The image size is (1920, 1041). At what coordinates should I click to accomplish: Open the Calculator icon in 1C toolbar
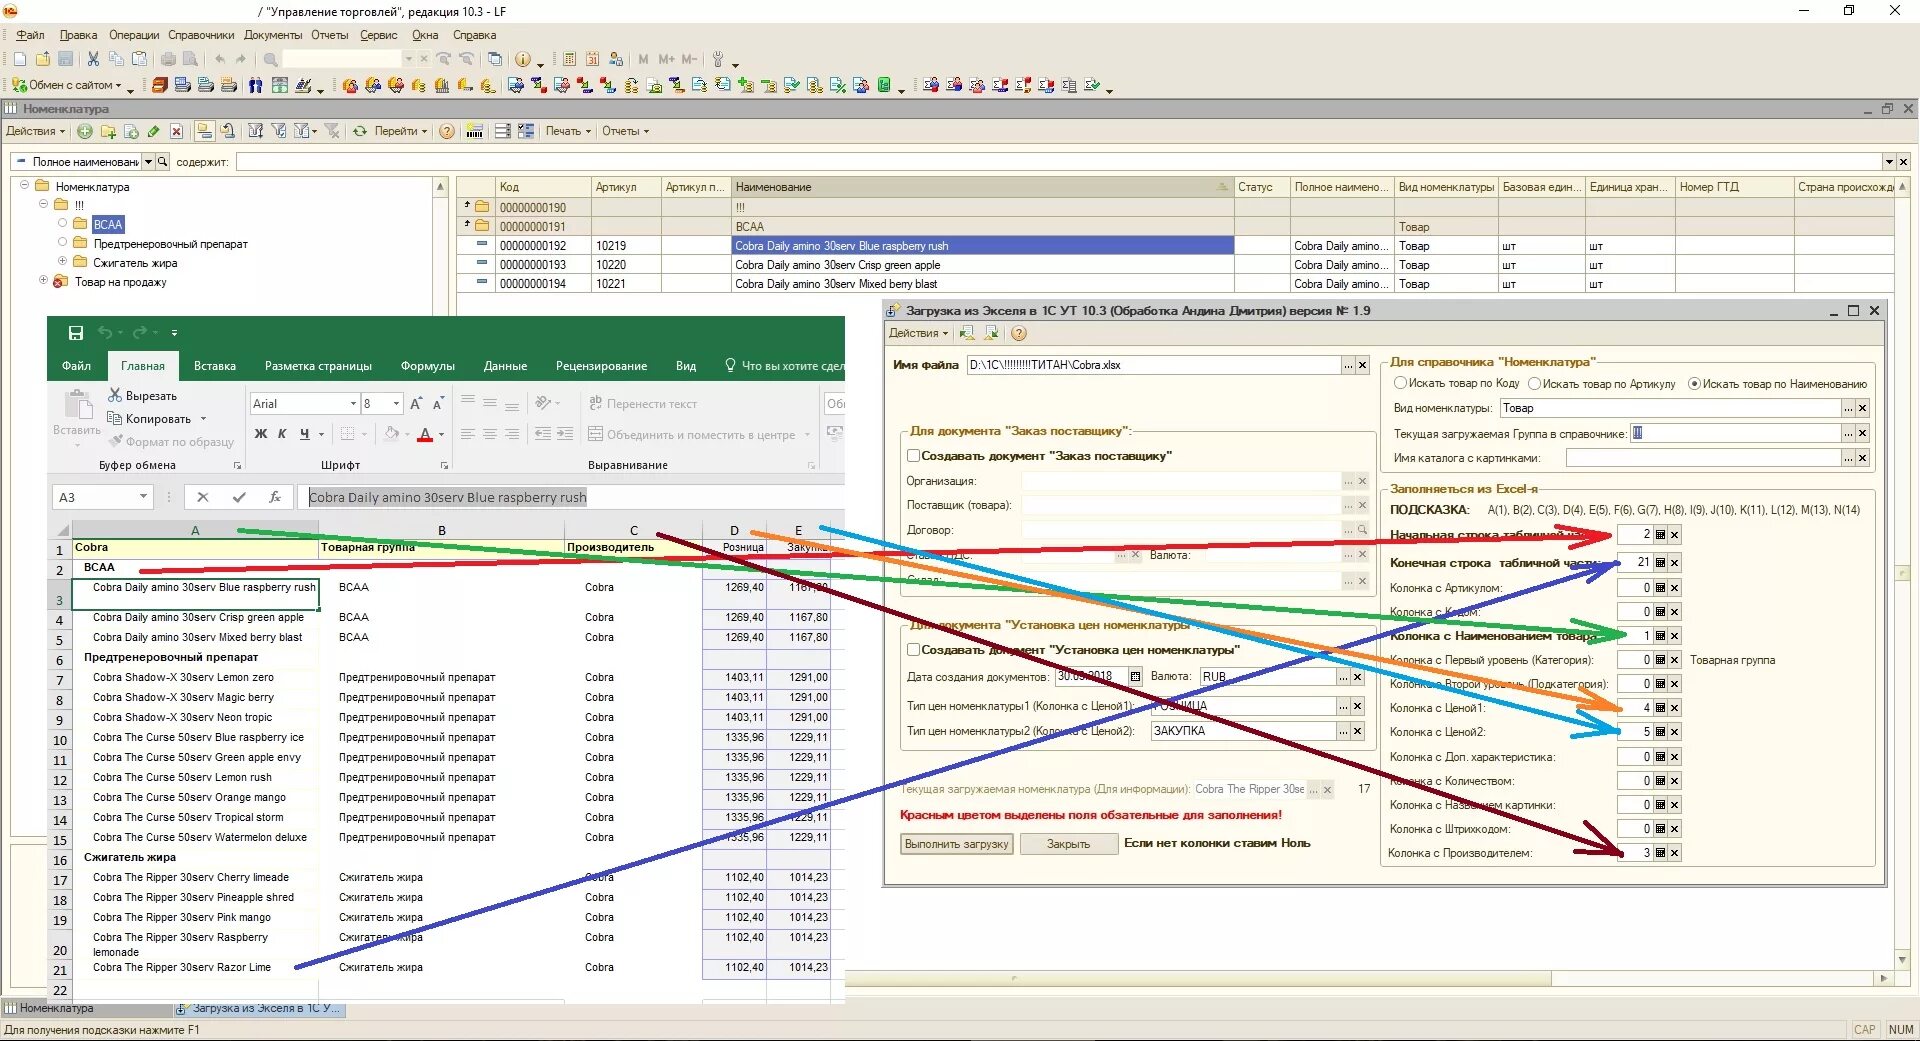(569, 60)
